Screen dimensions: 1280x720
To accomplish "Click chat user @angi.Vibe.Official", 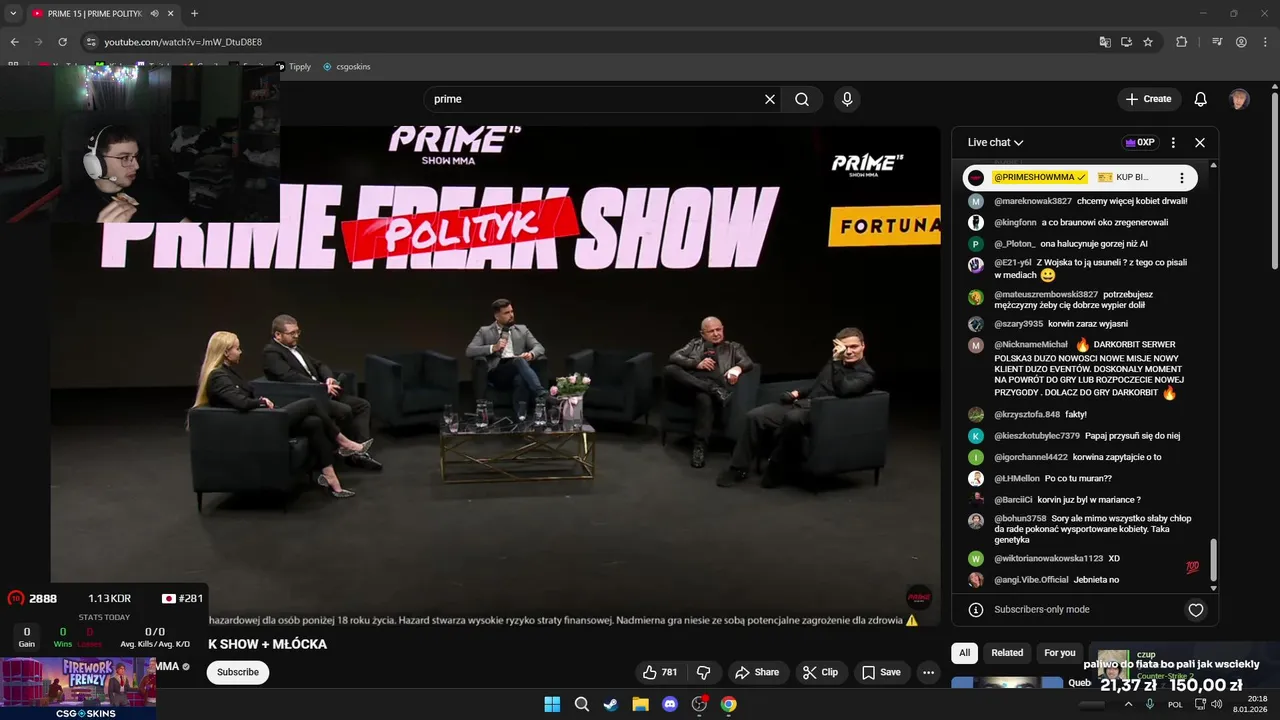I will click(1032, 580).
